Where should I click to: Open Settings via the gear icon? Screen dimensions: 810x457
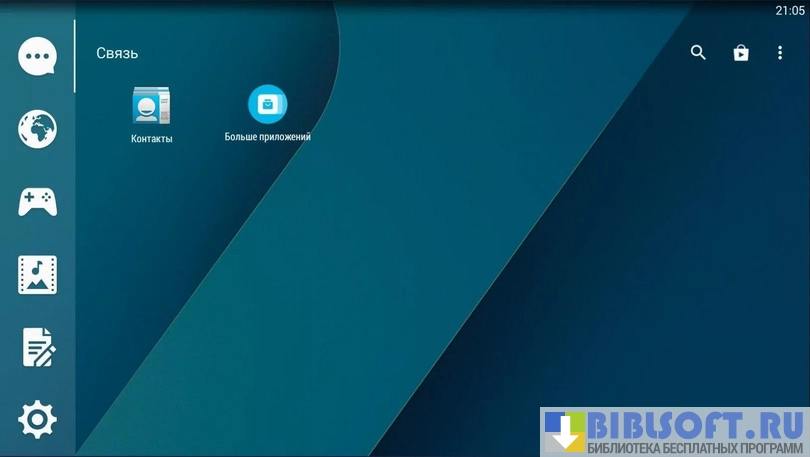click(x=37, y=419)
